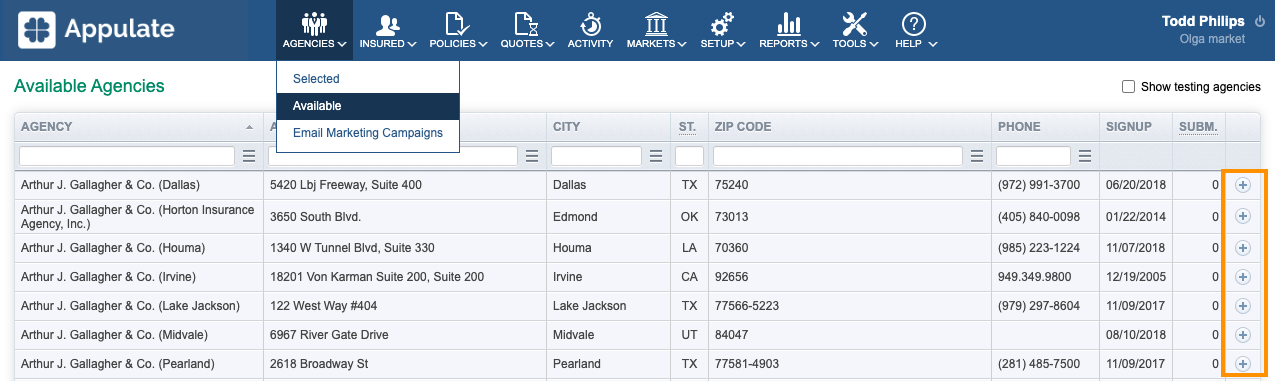Click the Appulate clover logo
The image size is (1275, 381).
click(37, 30)
